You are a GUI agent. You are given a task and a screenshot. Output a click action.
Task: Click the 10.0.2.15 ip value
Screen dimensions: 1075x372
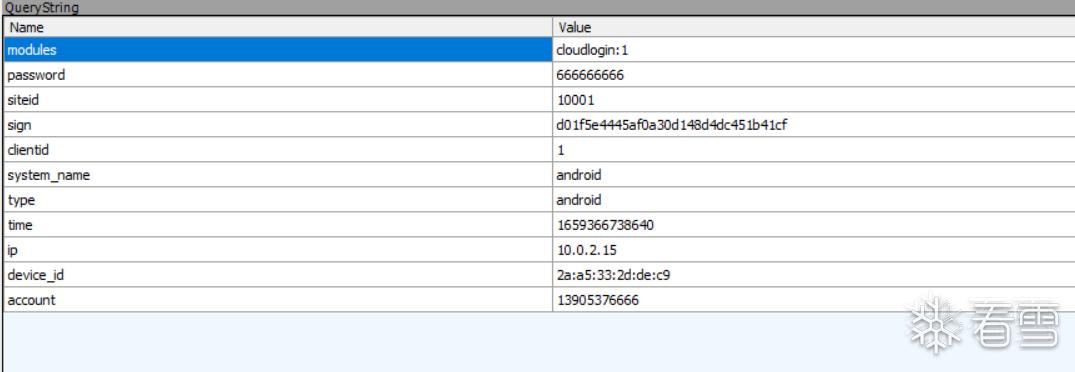[x=582, y=249]
